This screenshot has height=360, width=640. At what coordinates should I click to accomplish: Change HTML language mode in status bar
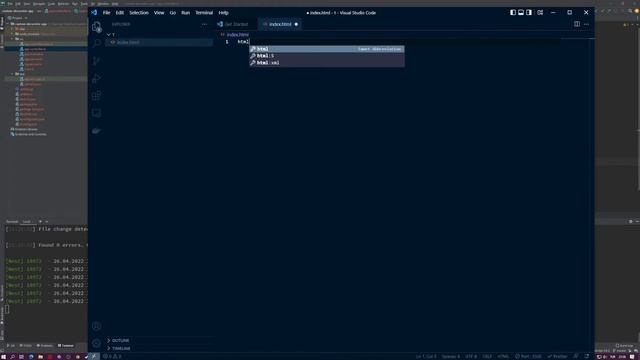(503, 356)
